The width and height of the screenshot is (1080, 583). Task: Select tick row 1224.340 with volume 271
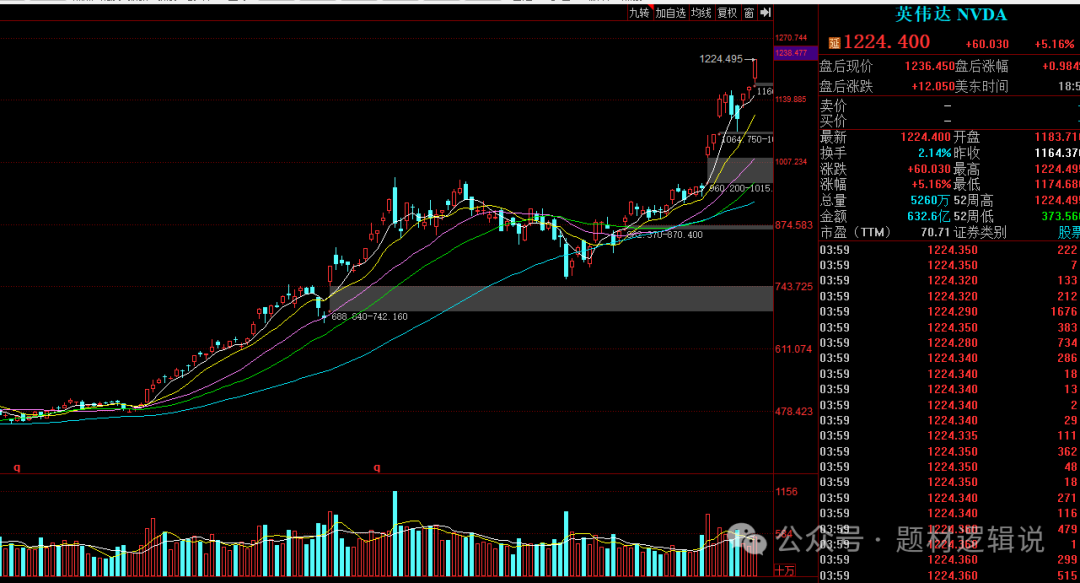pyautogui.click(x=949, y=498)
